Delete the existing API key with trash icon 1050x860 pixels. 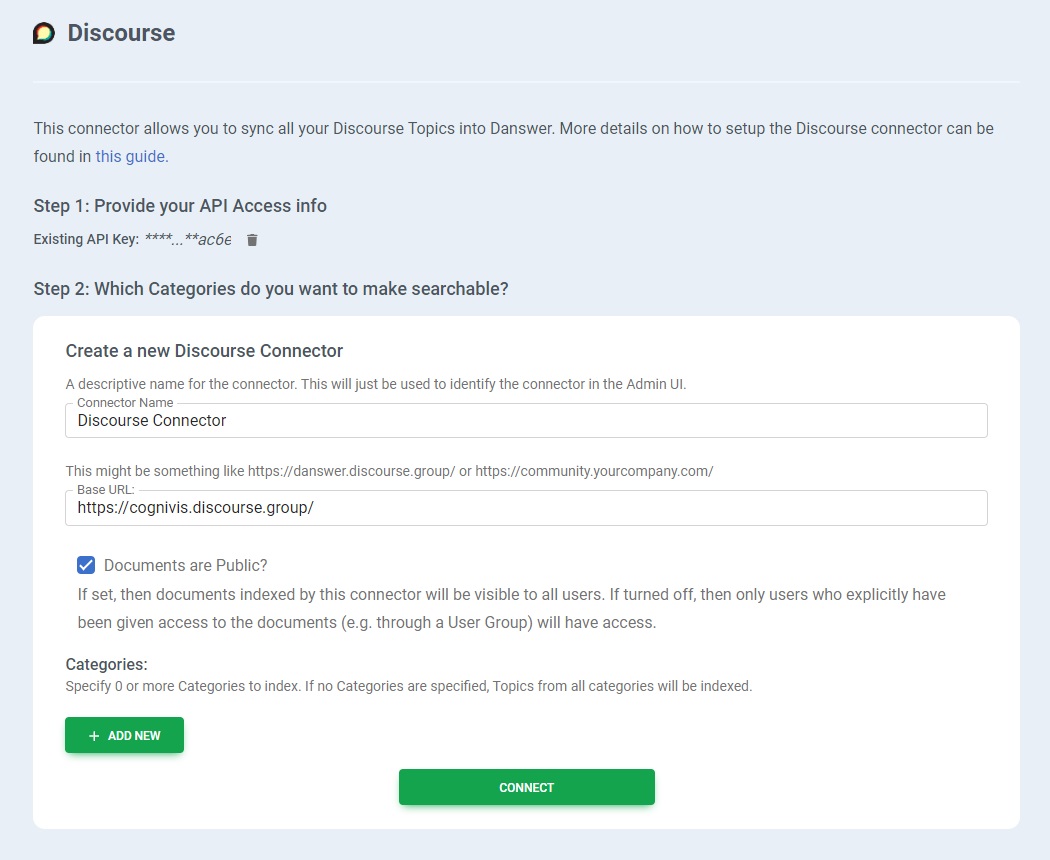coord(252,240)
